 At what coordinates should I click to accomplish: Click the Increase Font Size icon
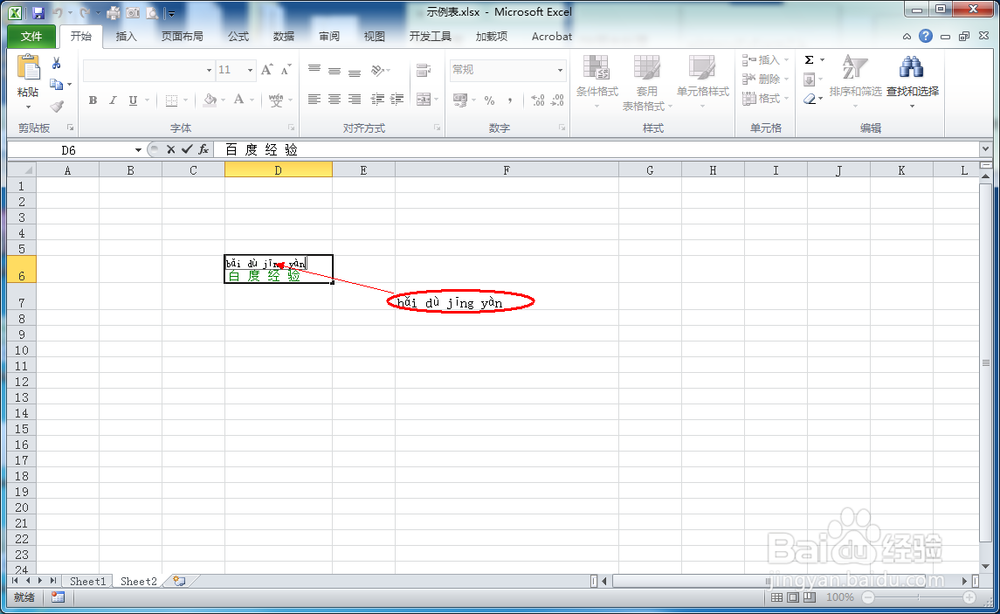(267, 69)
